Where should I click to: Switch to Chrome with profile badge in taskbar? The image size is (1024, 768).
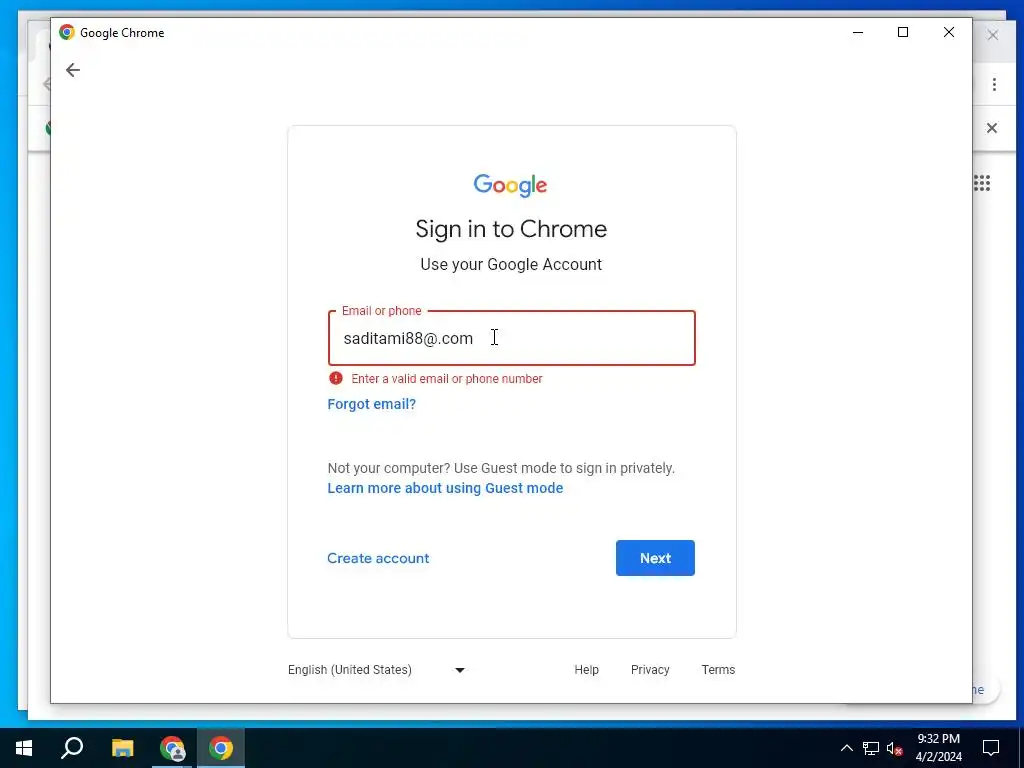[172, 748]
